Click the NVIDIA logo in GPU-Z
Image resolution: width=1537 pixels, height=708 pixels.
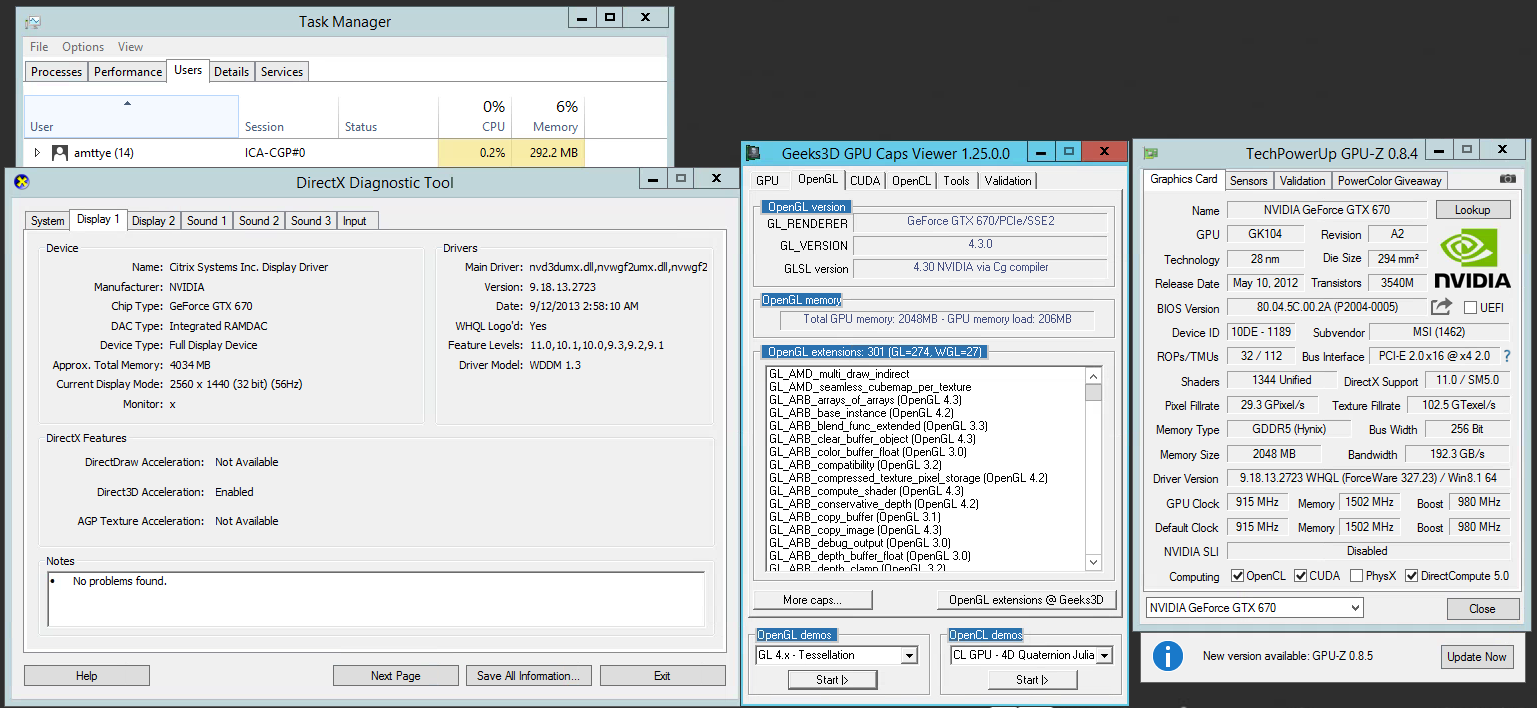pos(1472,259)
